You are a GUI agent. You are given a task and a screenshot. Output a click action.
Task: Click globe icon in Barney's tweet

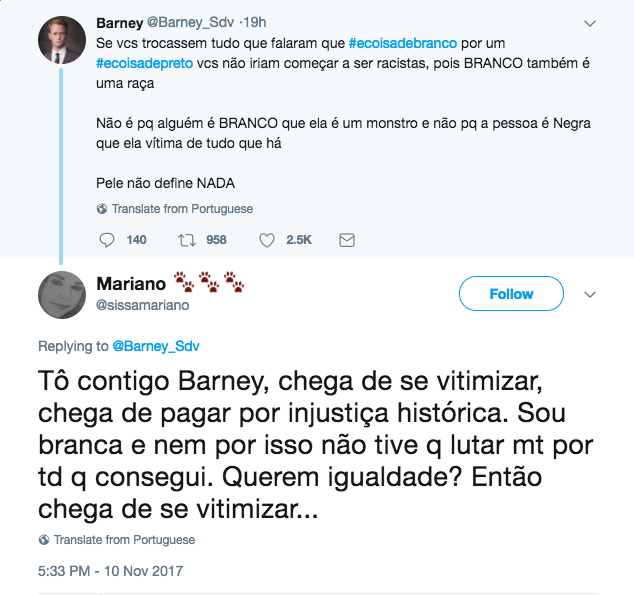[102, 209]
